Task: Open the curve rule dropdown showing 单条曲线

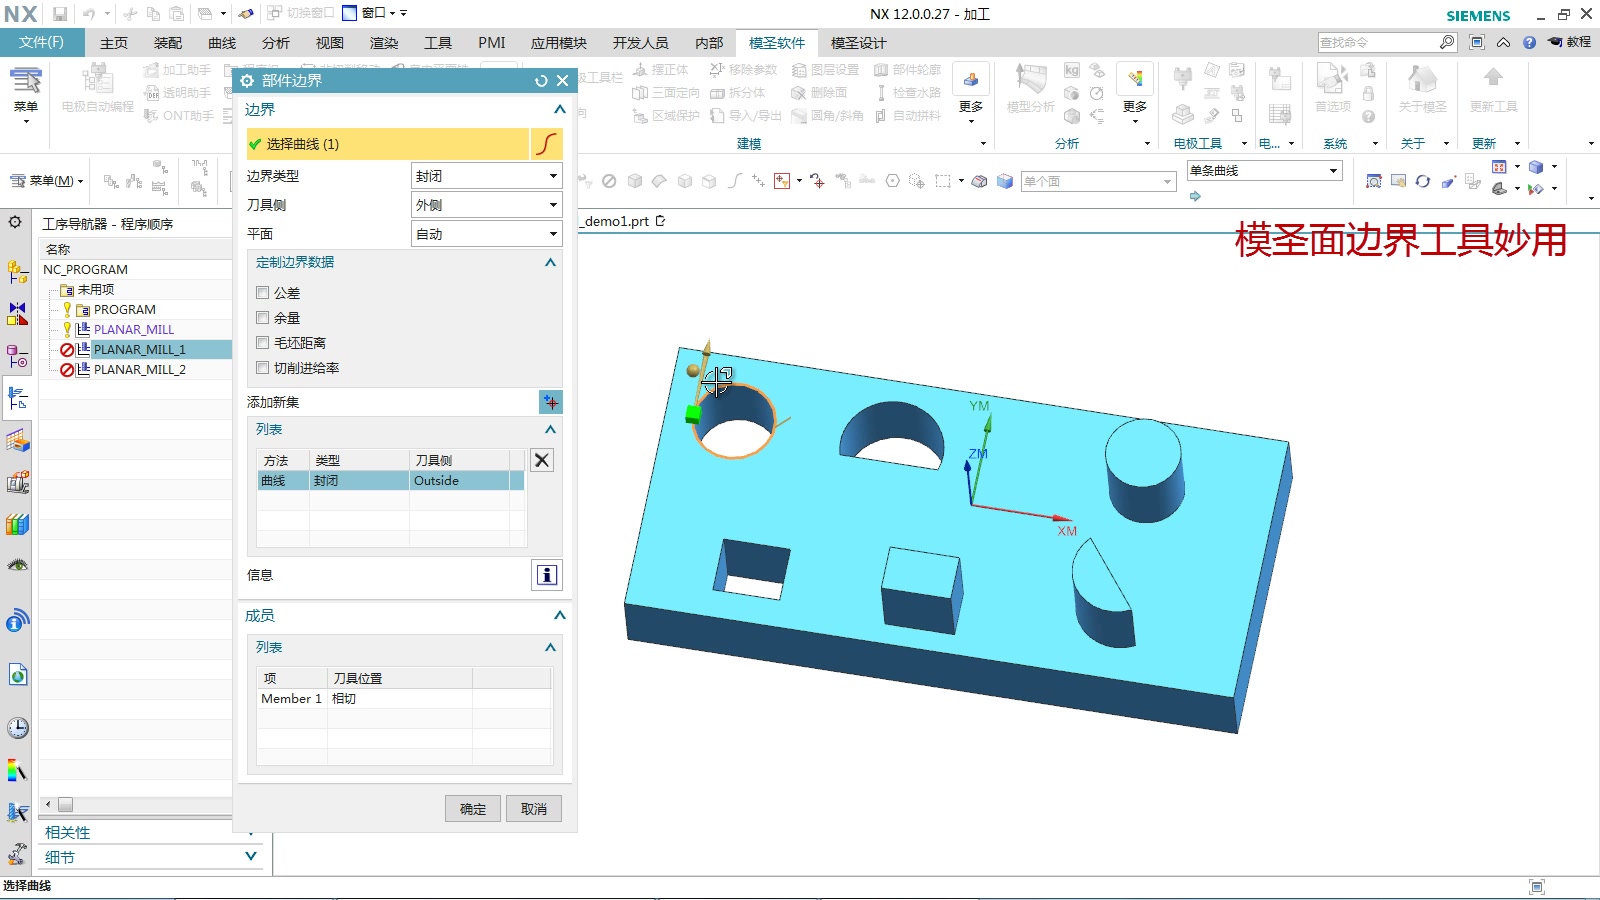Action: (x=1263, y=171)
